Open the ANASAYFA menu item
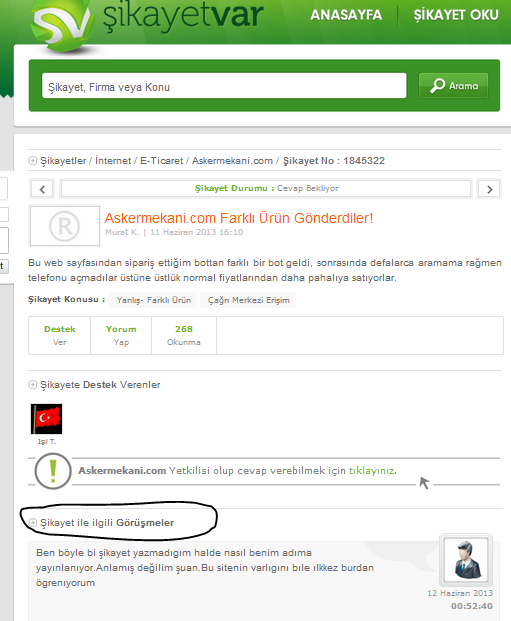Screen dimensions: 511x621 (x=346, y=15)
